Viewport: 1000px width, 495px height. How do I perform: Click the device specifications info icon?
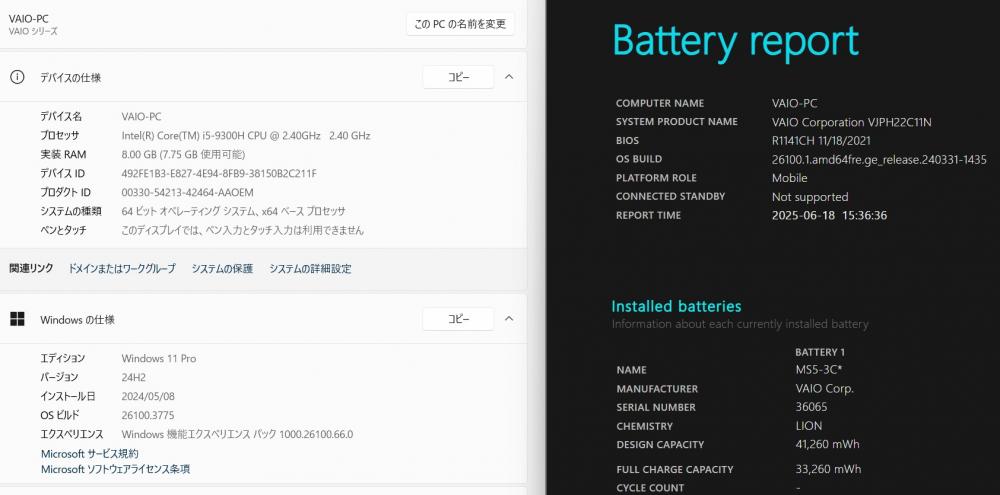pos(17,78)
